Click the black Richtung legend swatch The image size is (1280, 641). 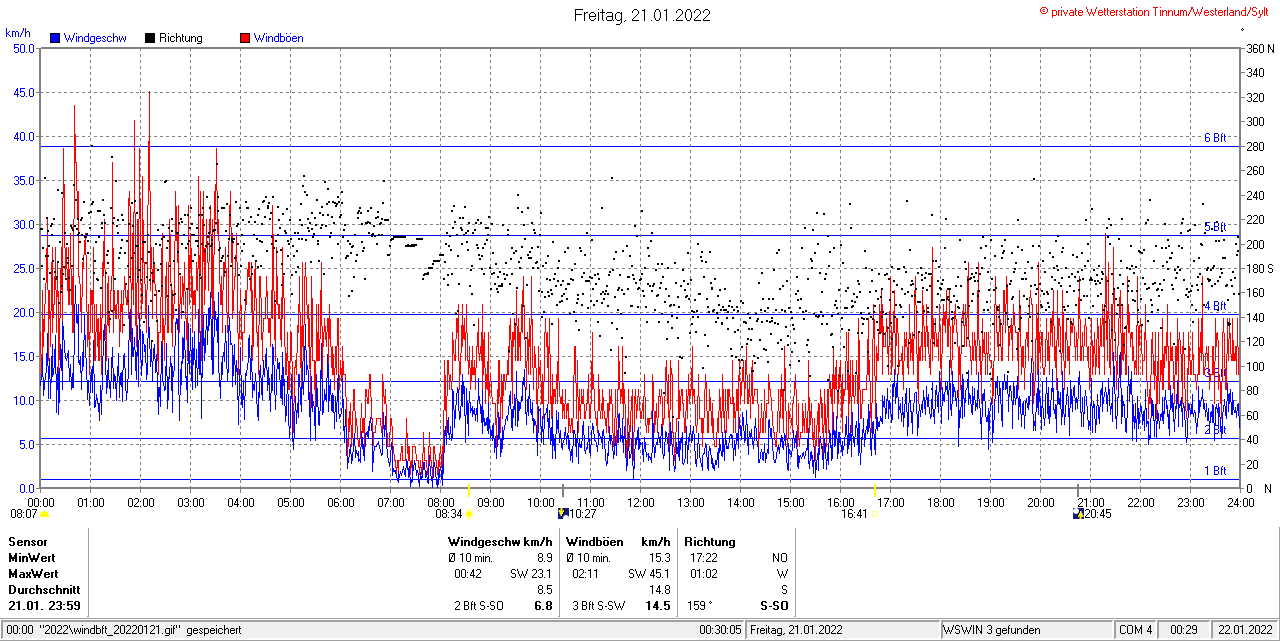[x=149, y=38]
